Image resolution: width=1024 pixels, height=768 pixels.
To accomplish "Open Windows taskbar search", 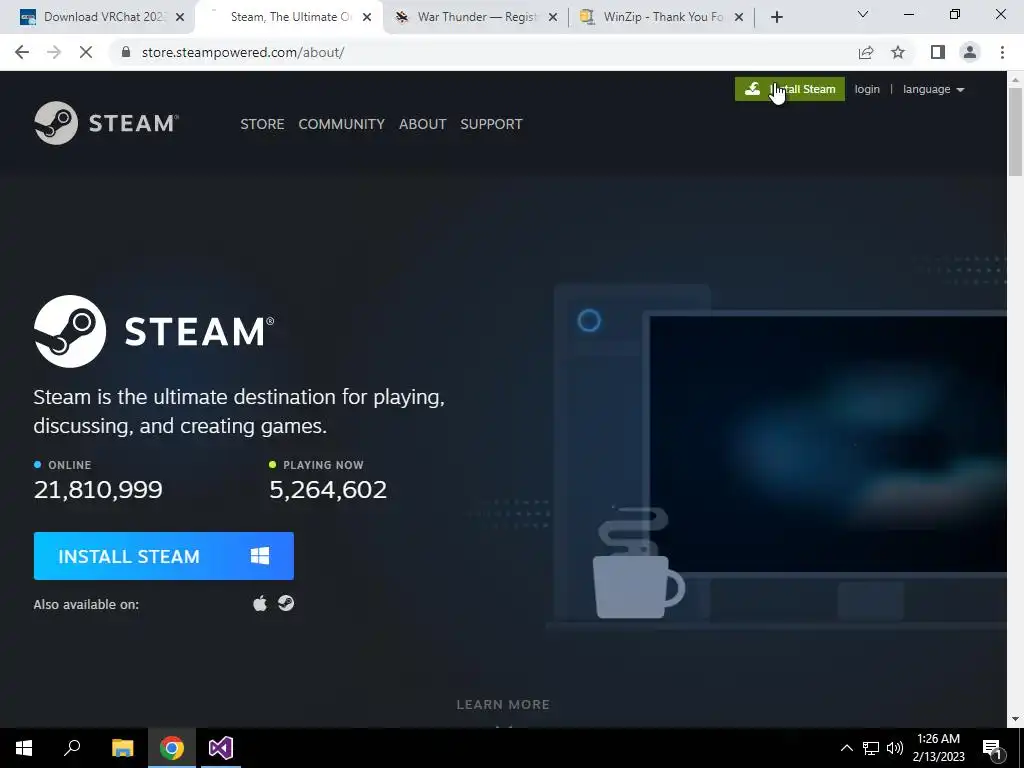I will click(72, 748).
